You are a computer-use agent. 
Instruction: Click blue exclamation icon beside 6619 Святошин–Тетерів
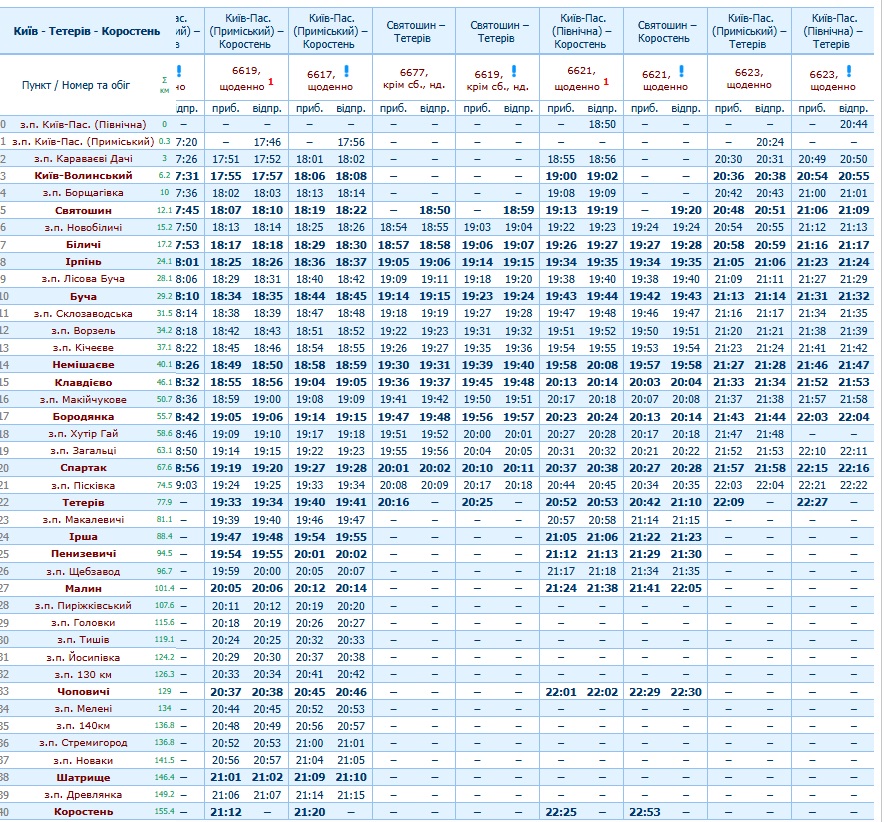[x=515, y=71]
